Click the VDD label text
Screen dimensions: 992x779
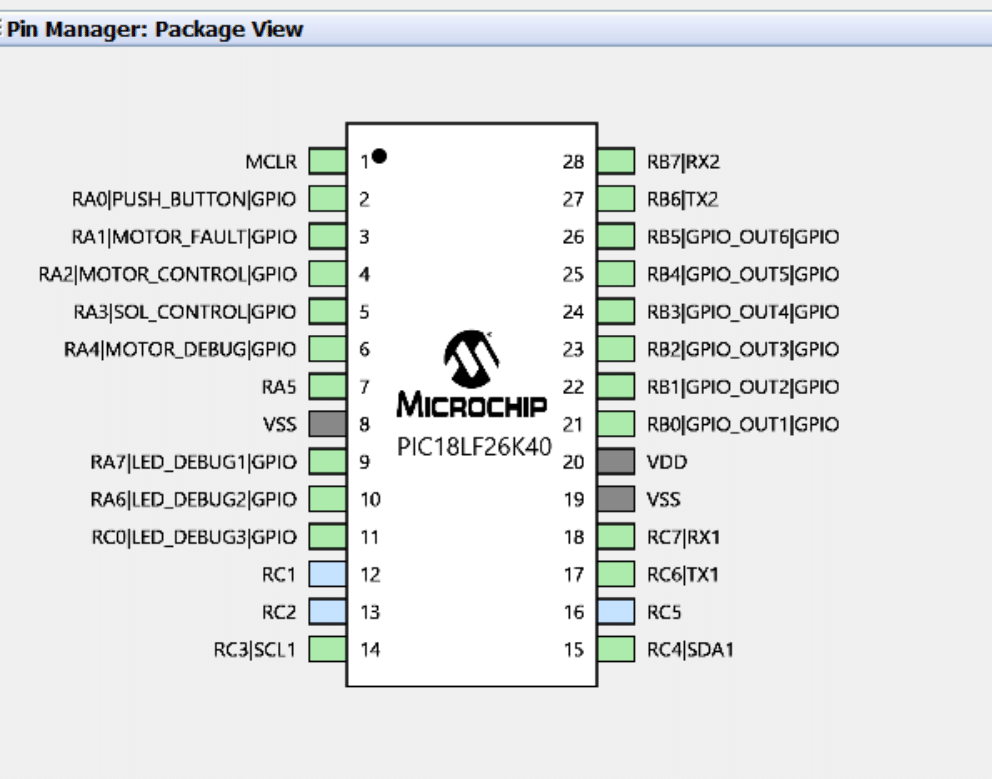(x=667, y=462)
